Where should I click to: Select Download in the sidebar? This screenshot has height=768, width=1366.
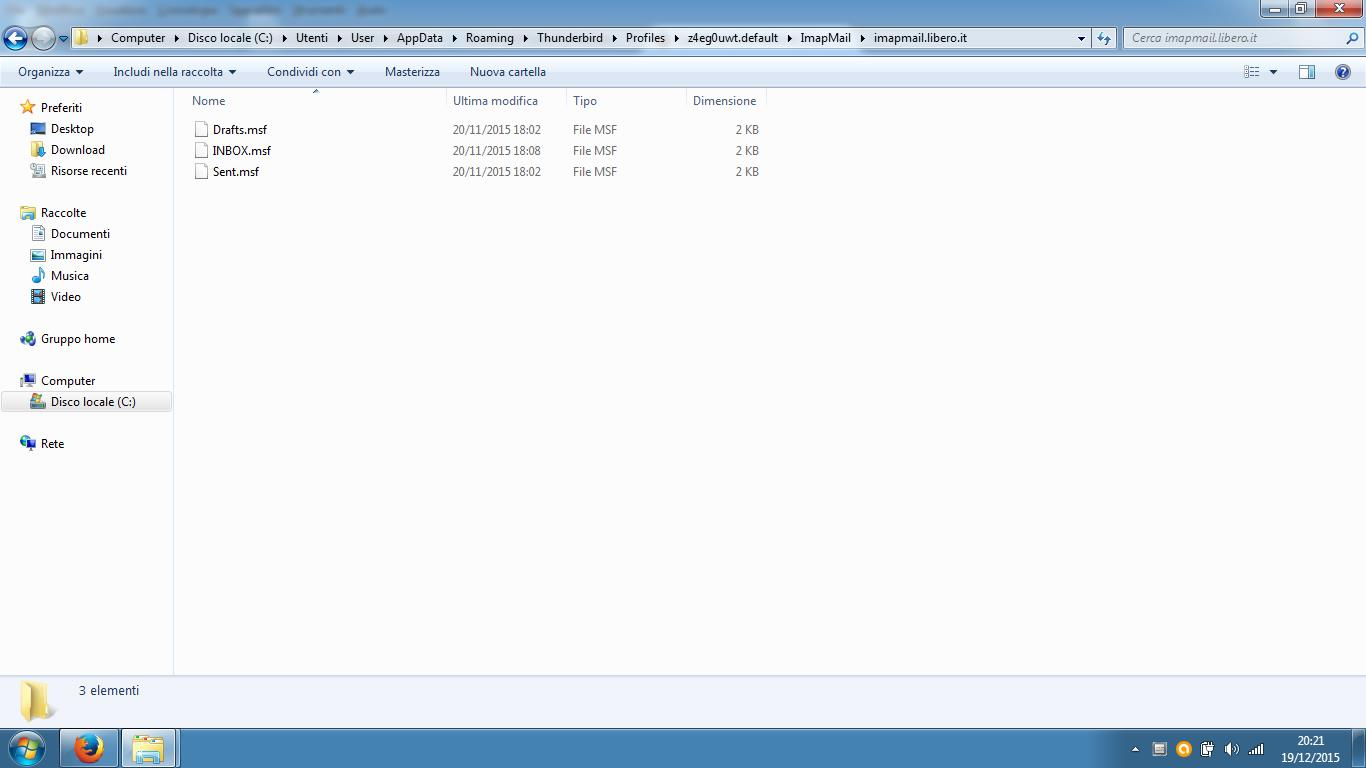78,150
